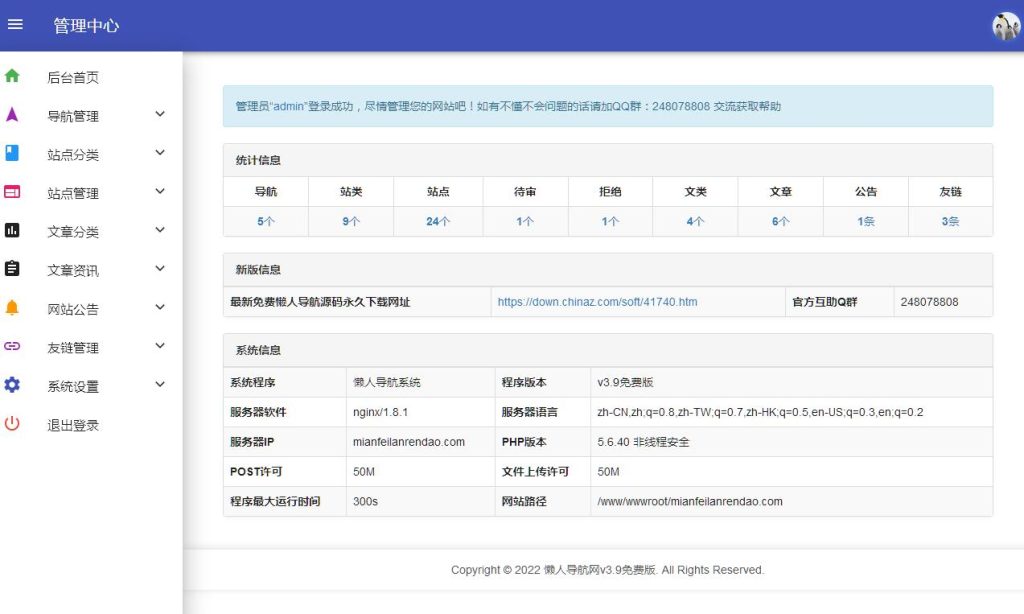Select the 文章分类 bar chart icon

(11, 230)
